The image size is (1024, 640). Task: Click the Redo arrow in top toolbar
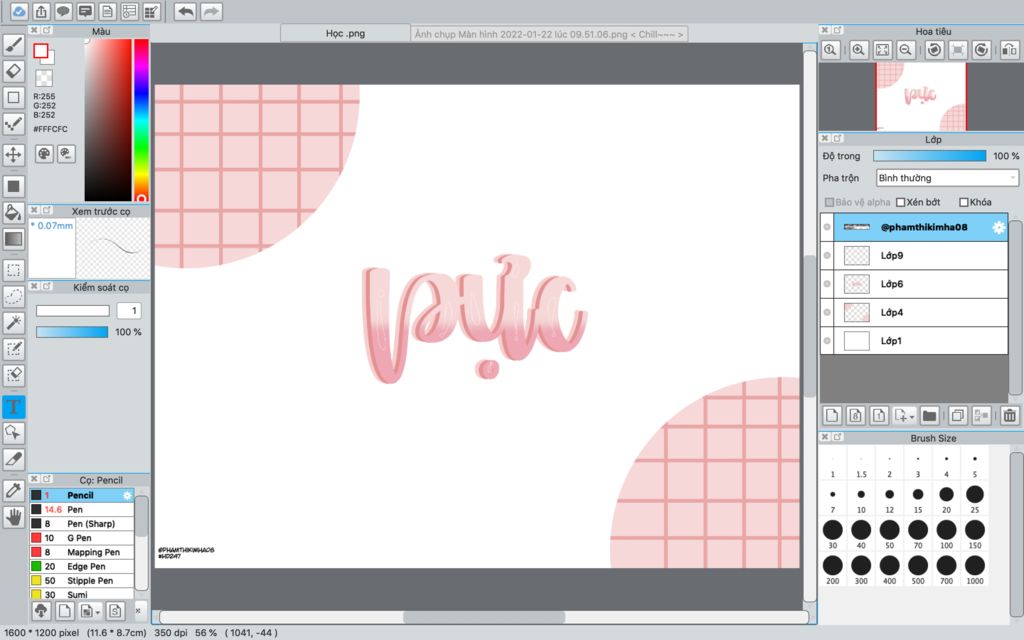211,11
